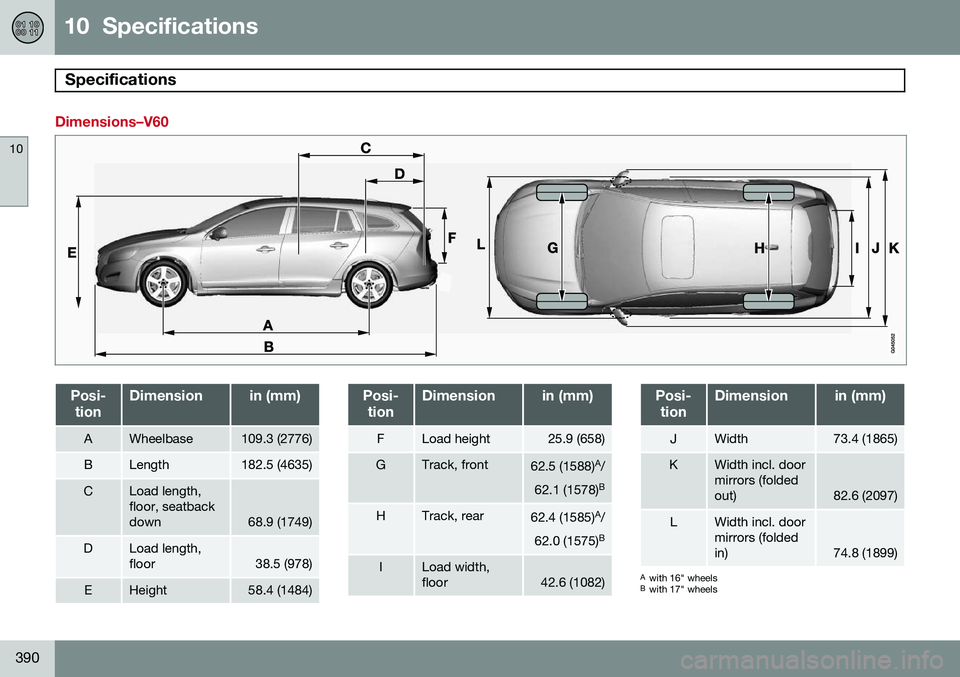Click the value '25.9 (658)'
This screenshot has height=677, width=960.
coord(576,439)
